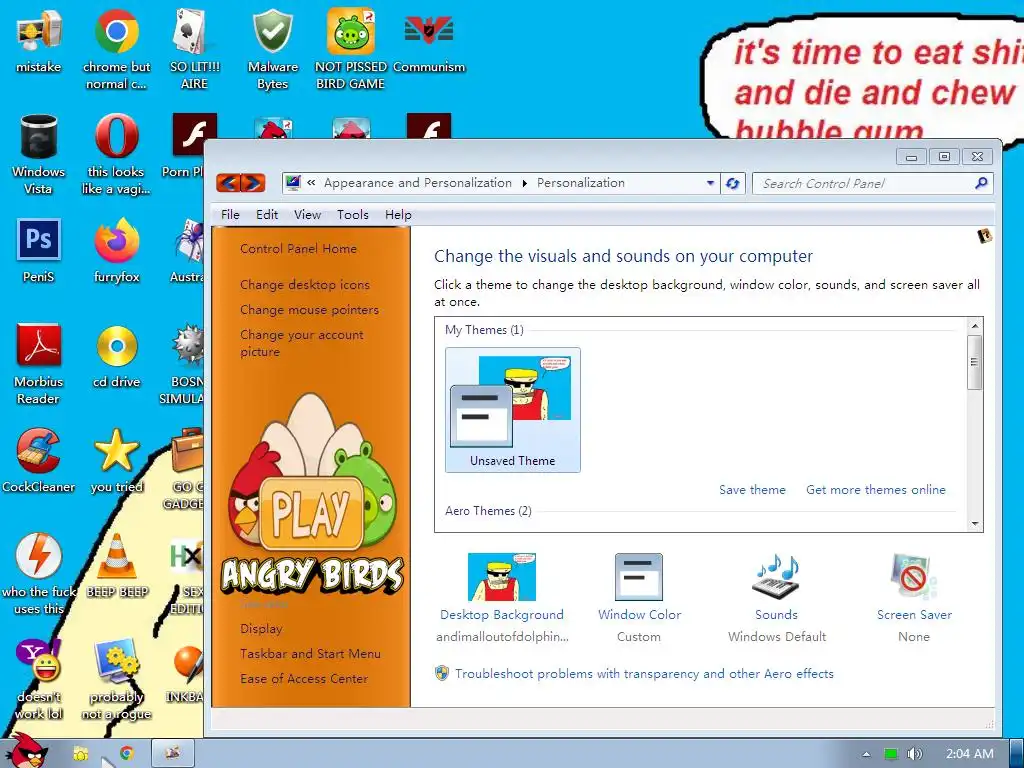
Task: Click the orange Forward arrow button
Action: tap(253, 183)
